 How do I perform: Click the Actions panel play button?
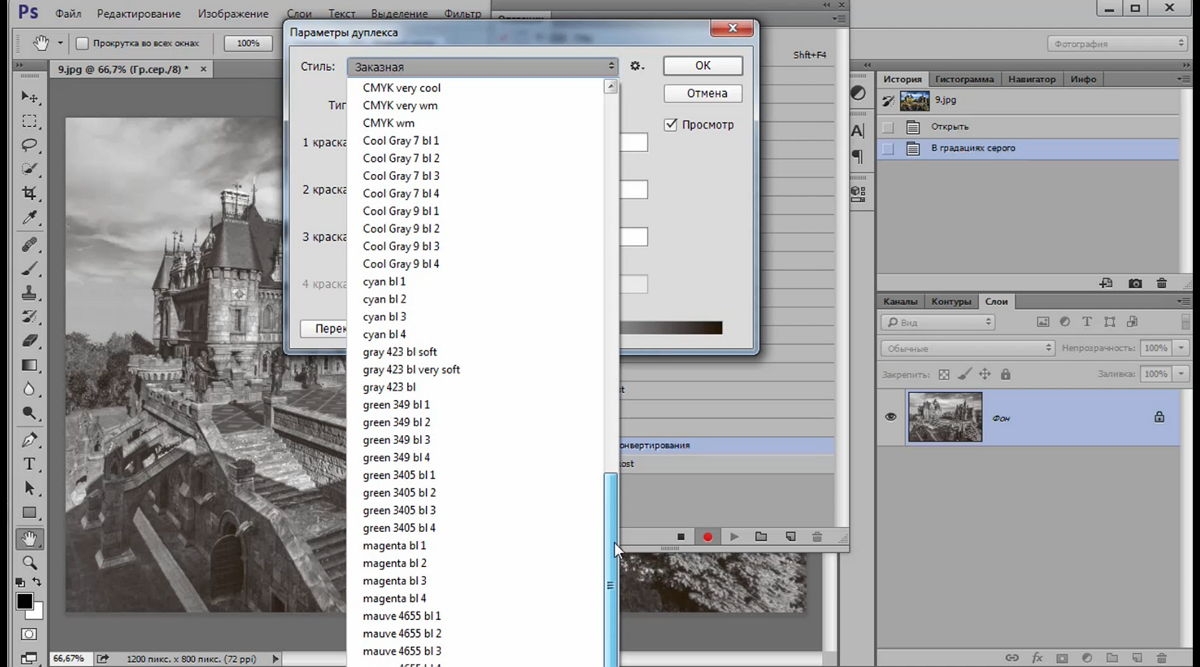[x=735, y=537]
